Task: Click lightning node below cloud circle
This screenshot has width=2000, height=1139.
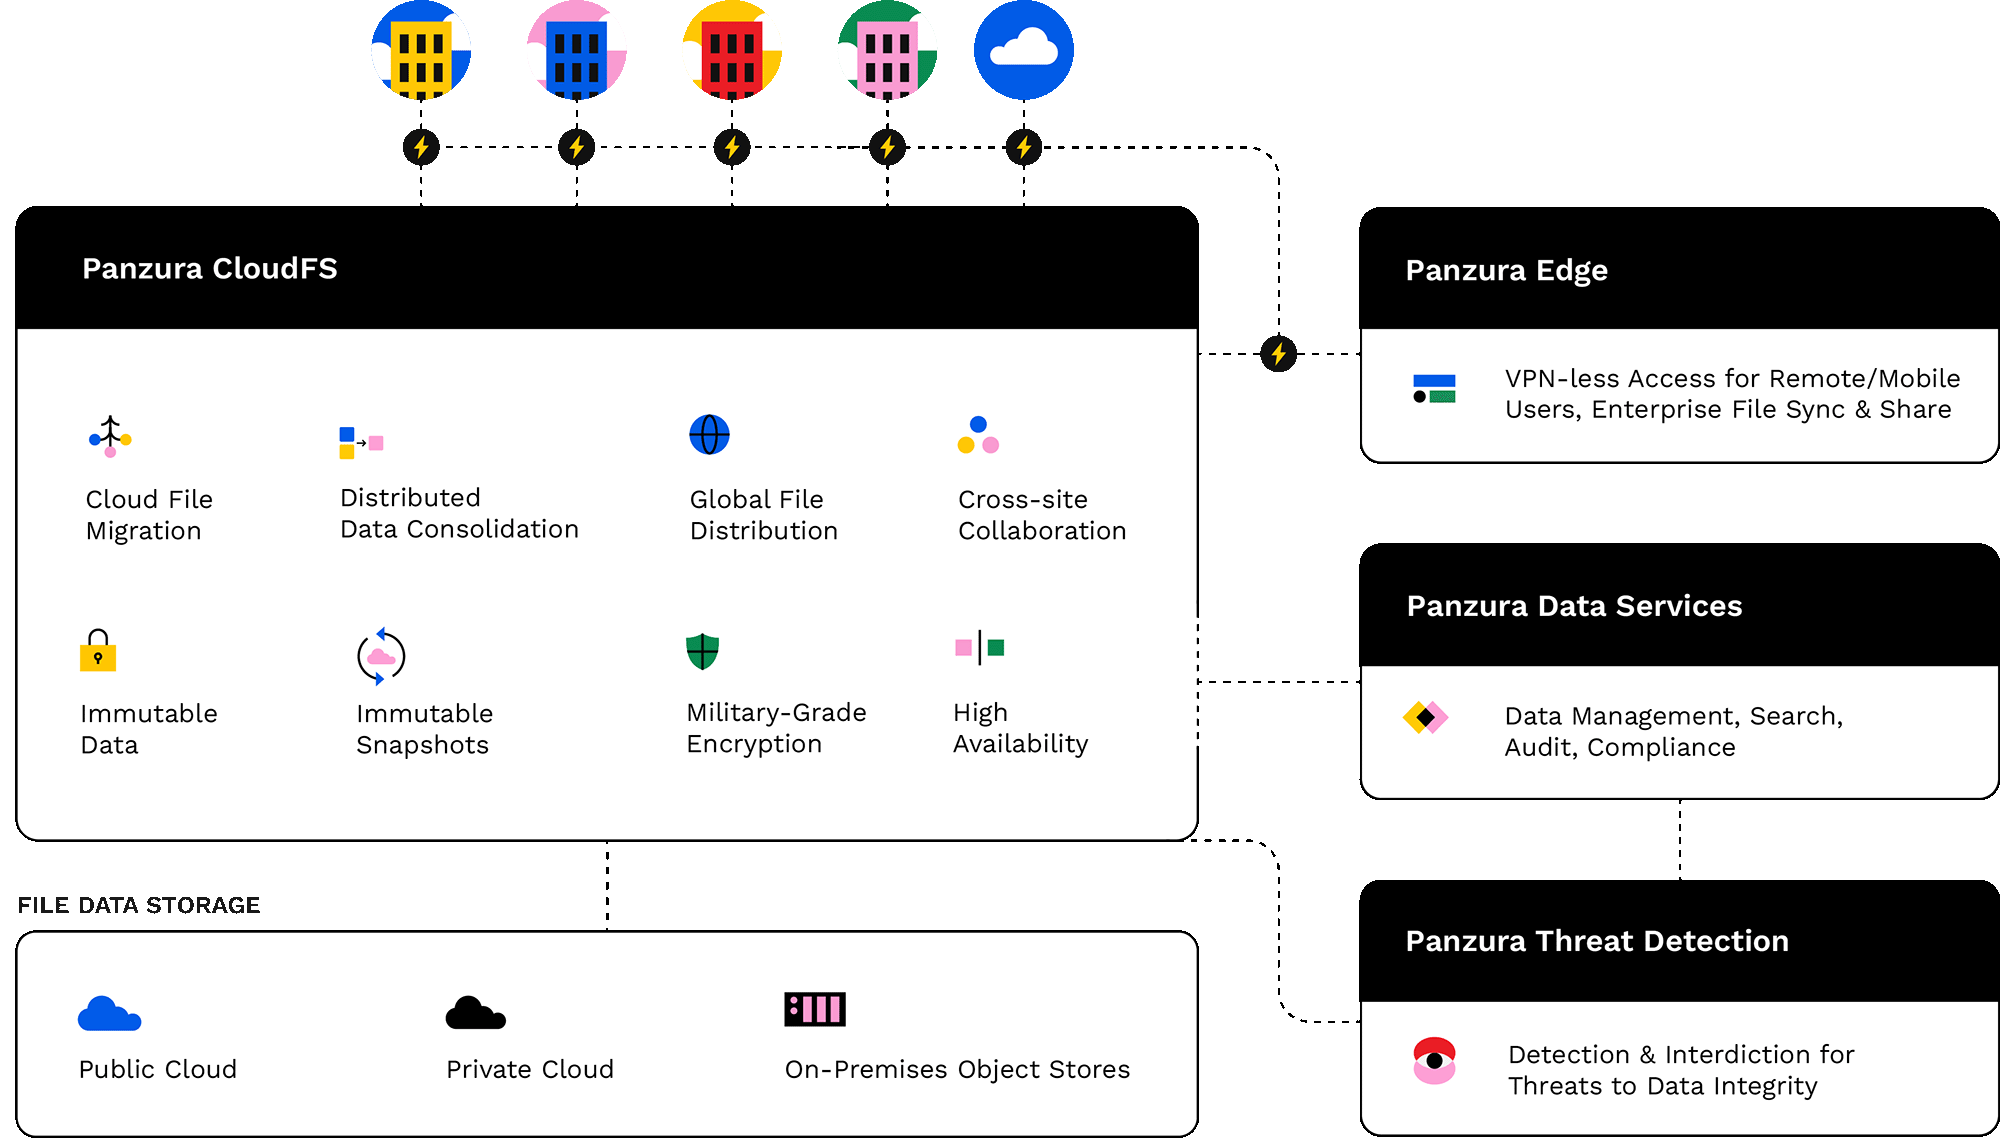Action: (1024, 147)
